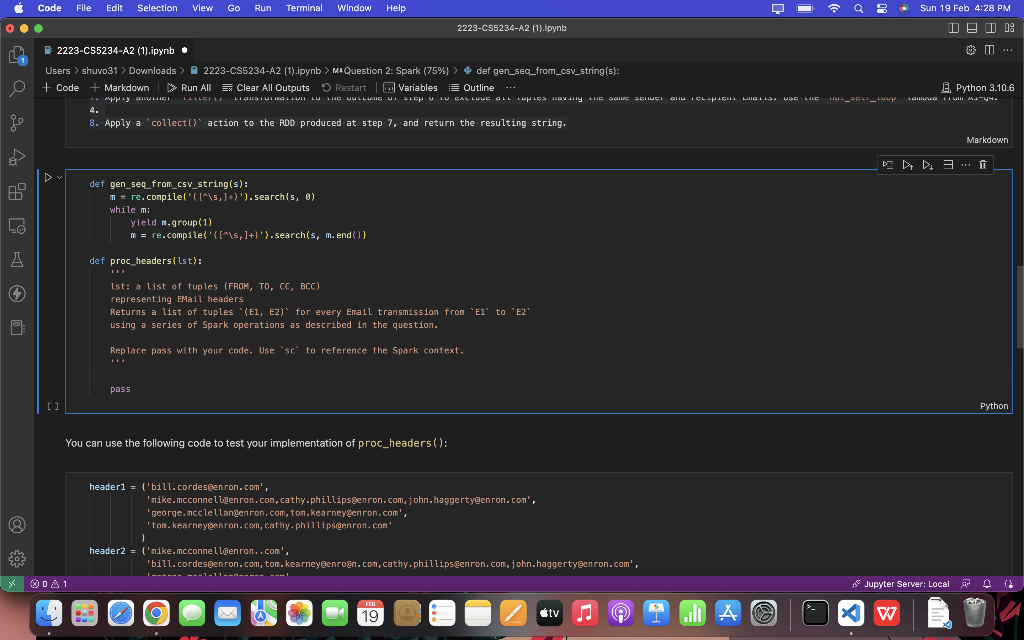
Task: Change code cell language mode Python
Action: click(994, 406)
